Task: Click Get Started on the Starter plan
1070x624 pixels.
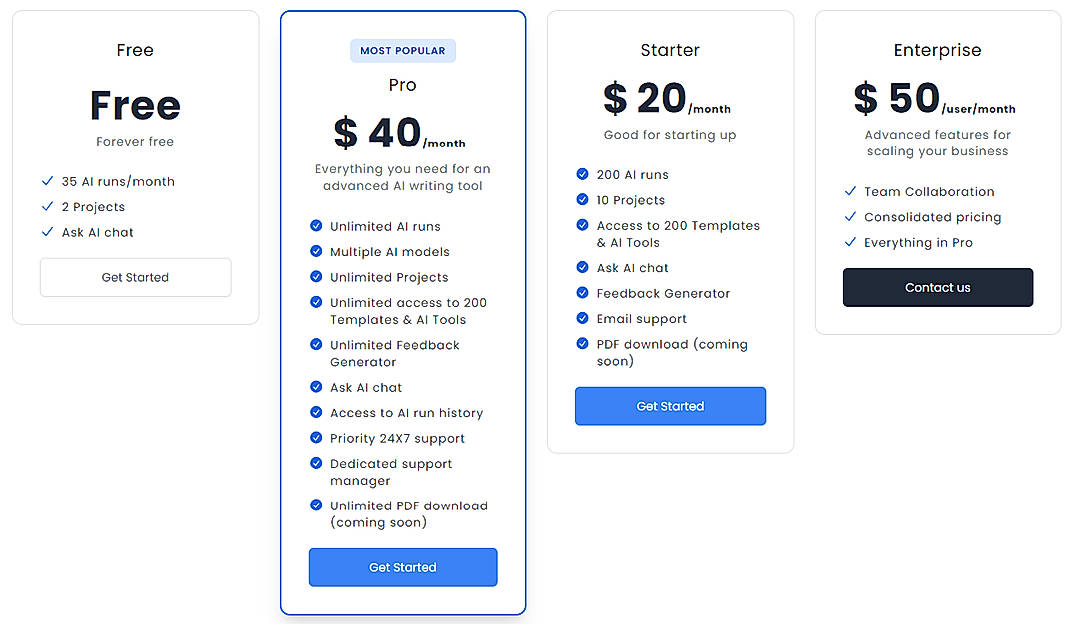Action: [670, 406]
